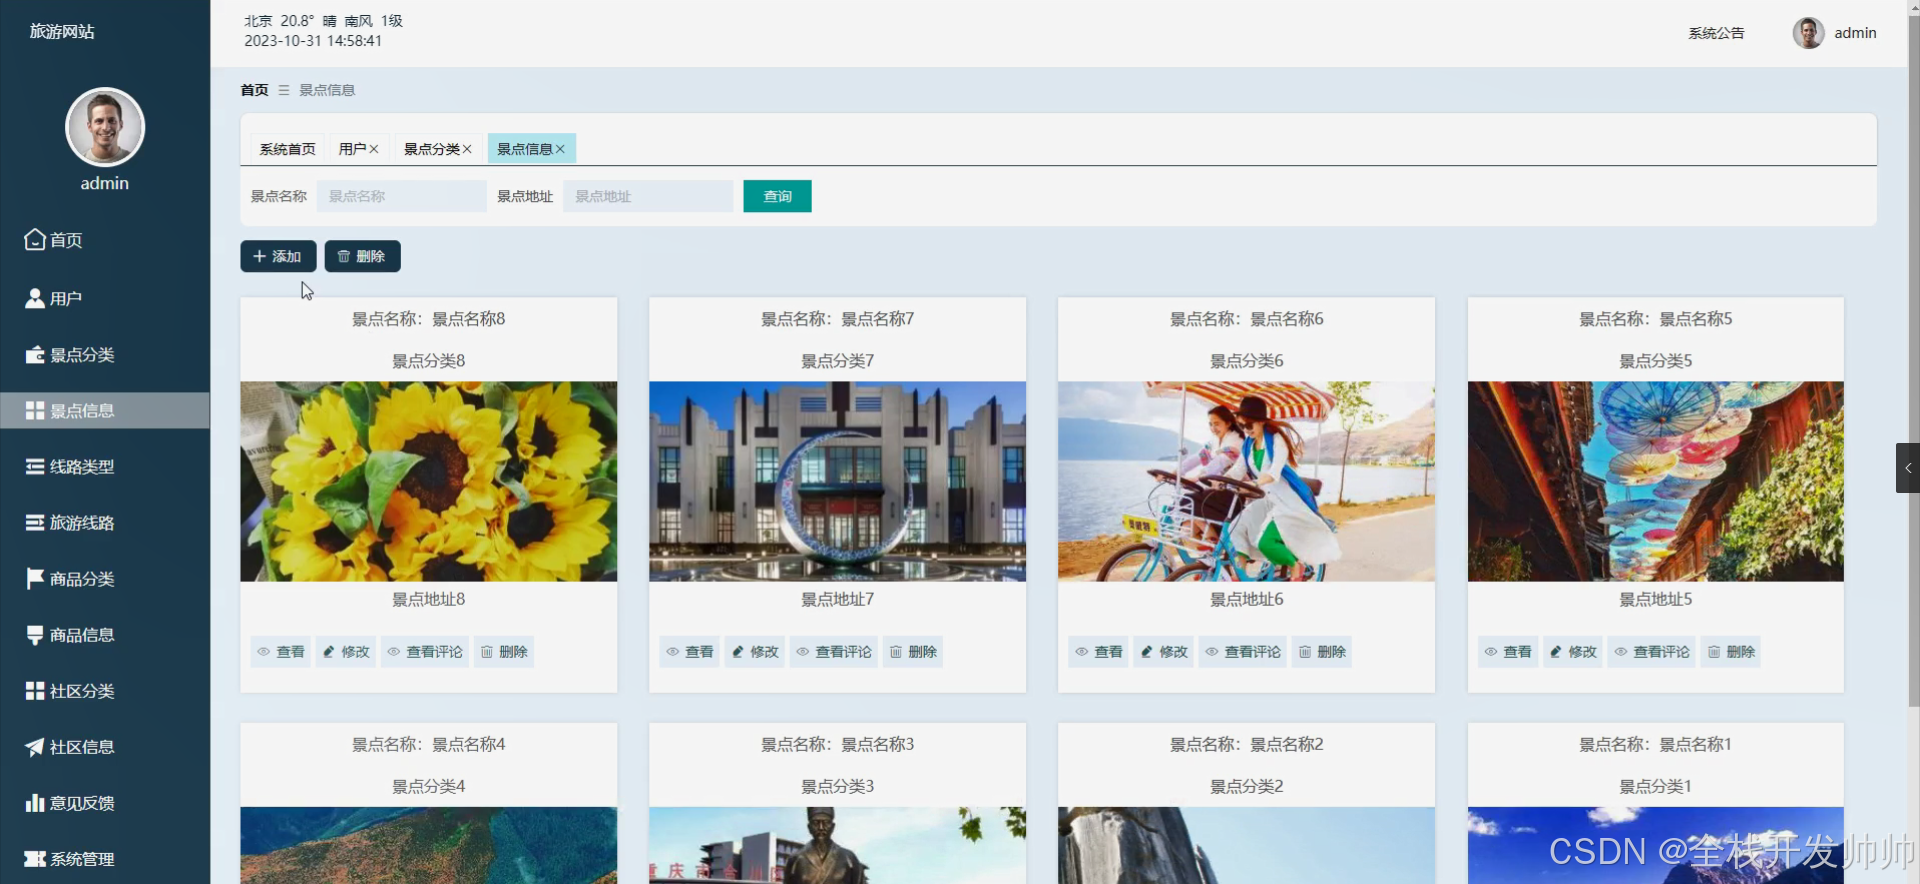Select 景点信息 in the sidebar
Viewport: 1920px width, 884px height.
pos(104,411)
